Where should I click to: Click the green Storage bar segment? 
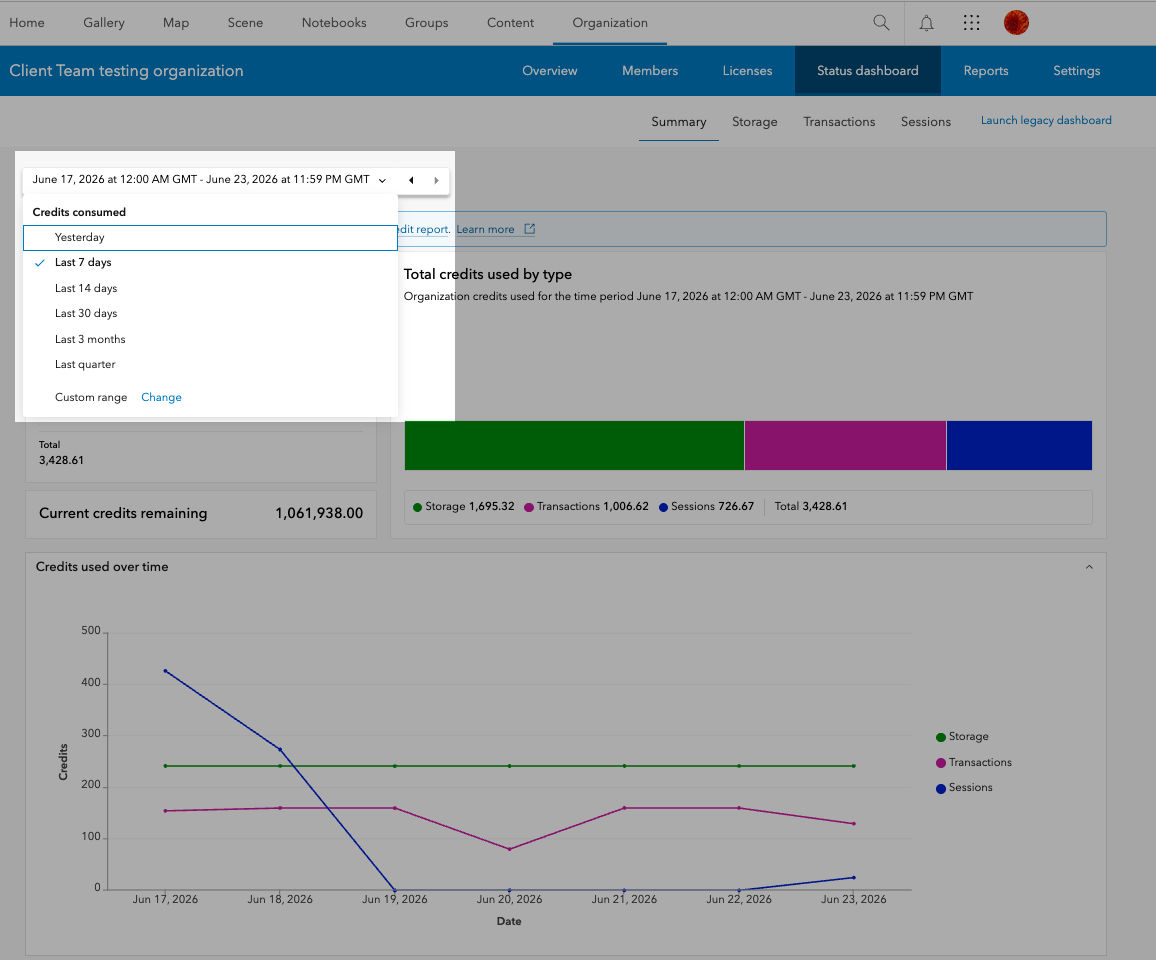point(574,445)
